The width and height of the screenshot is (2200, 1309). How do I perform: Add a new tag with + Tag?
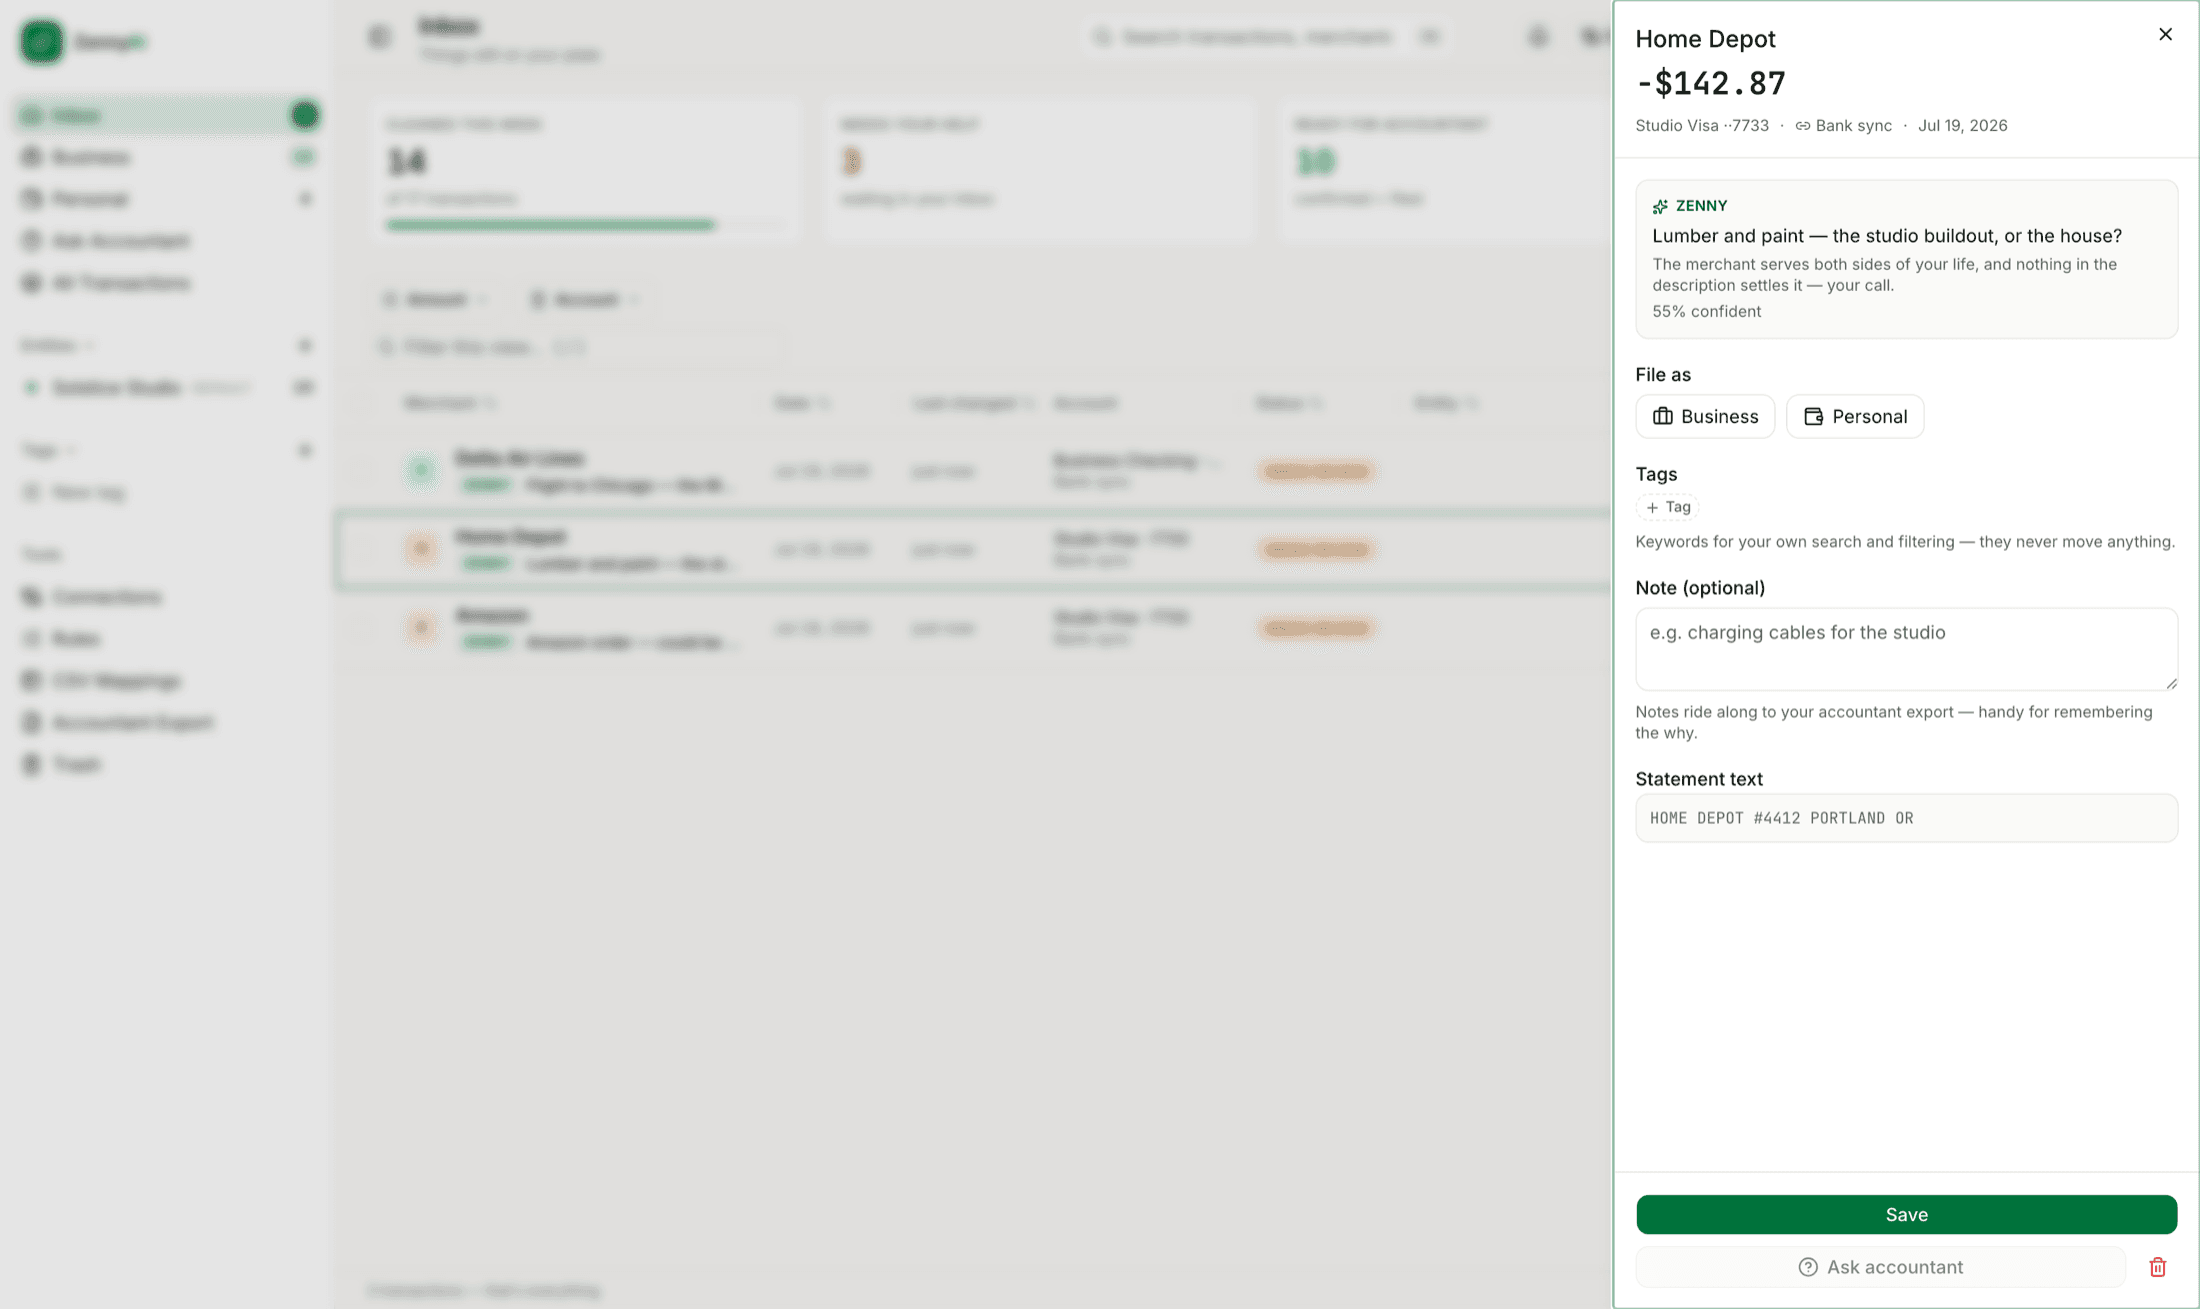[1668, 507]
